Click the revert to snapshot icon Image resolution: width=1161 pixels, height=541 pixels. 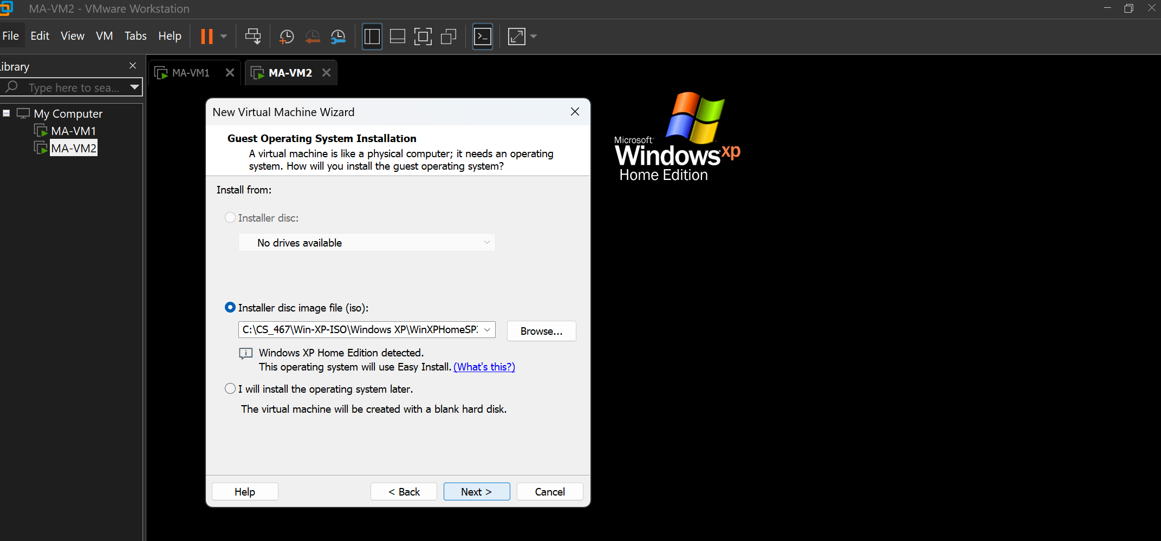coord(312,36)
